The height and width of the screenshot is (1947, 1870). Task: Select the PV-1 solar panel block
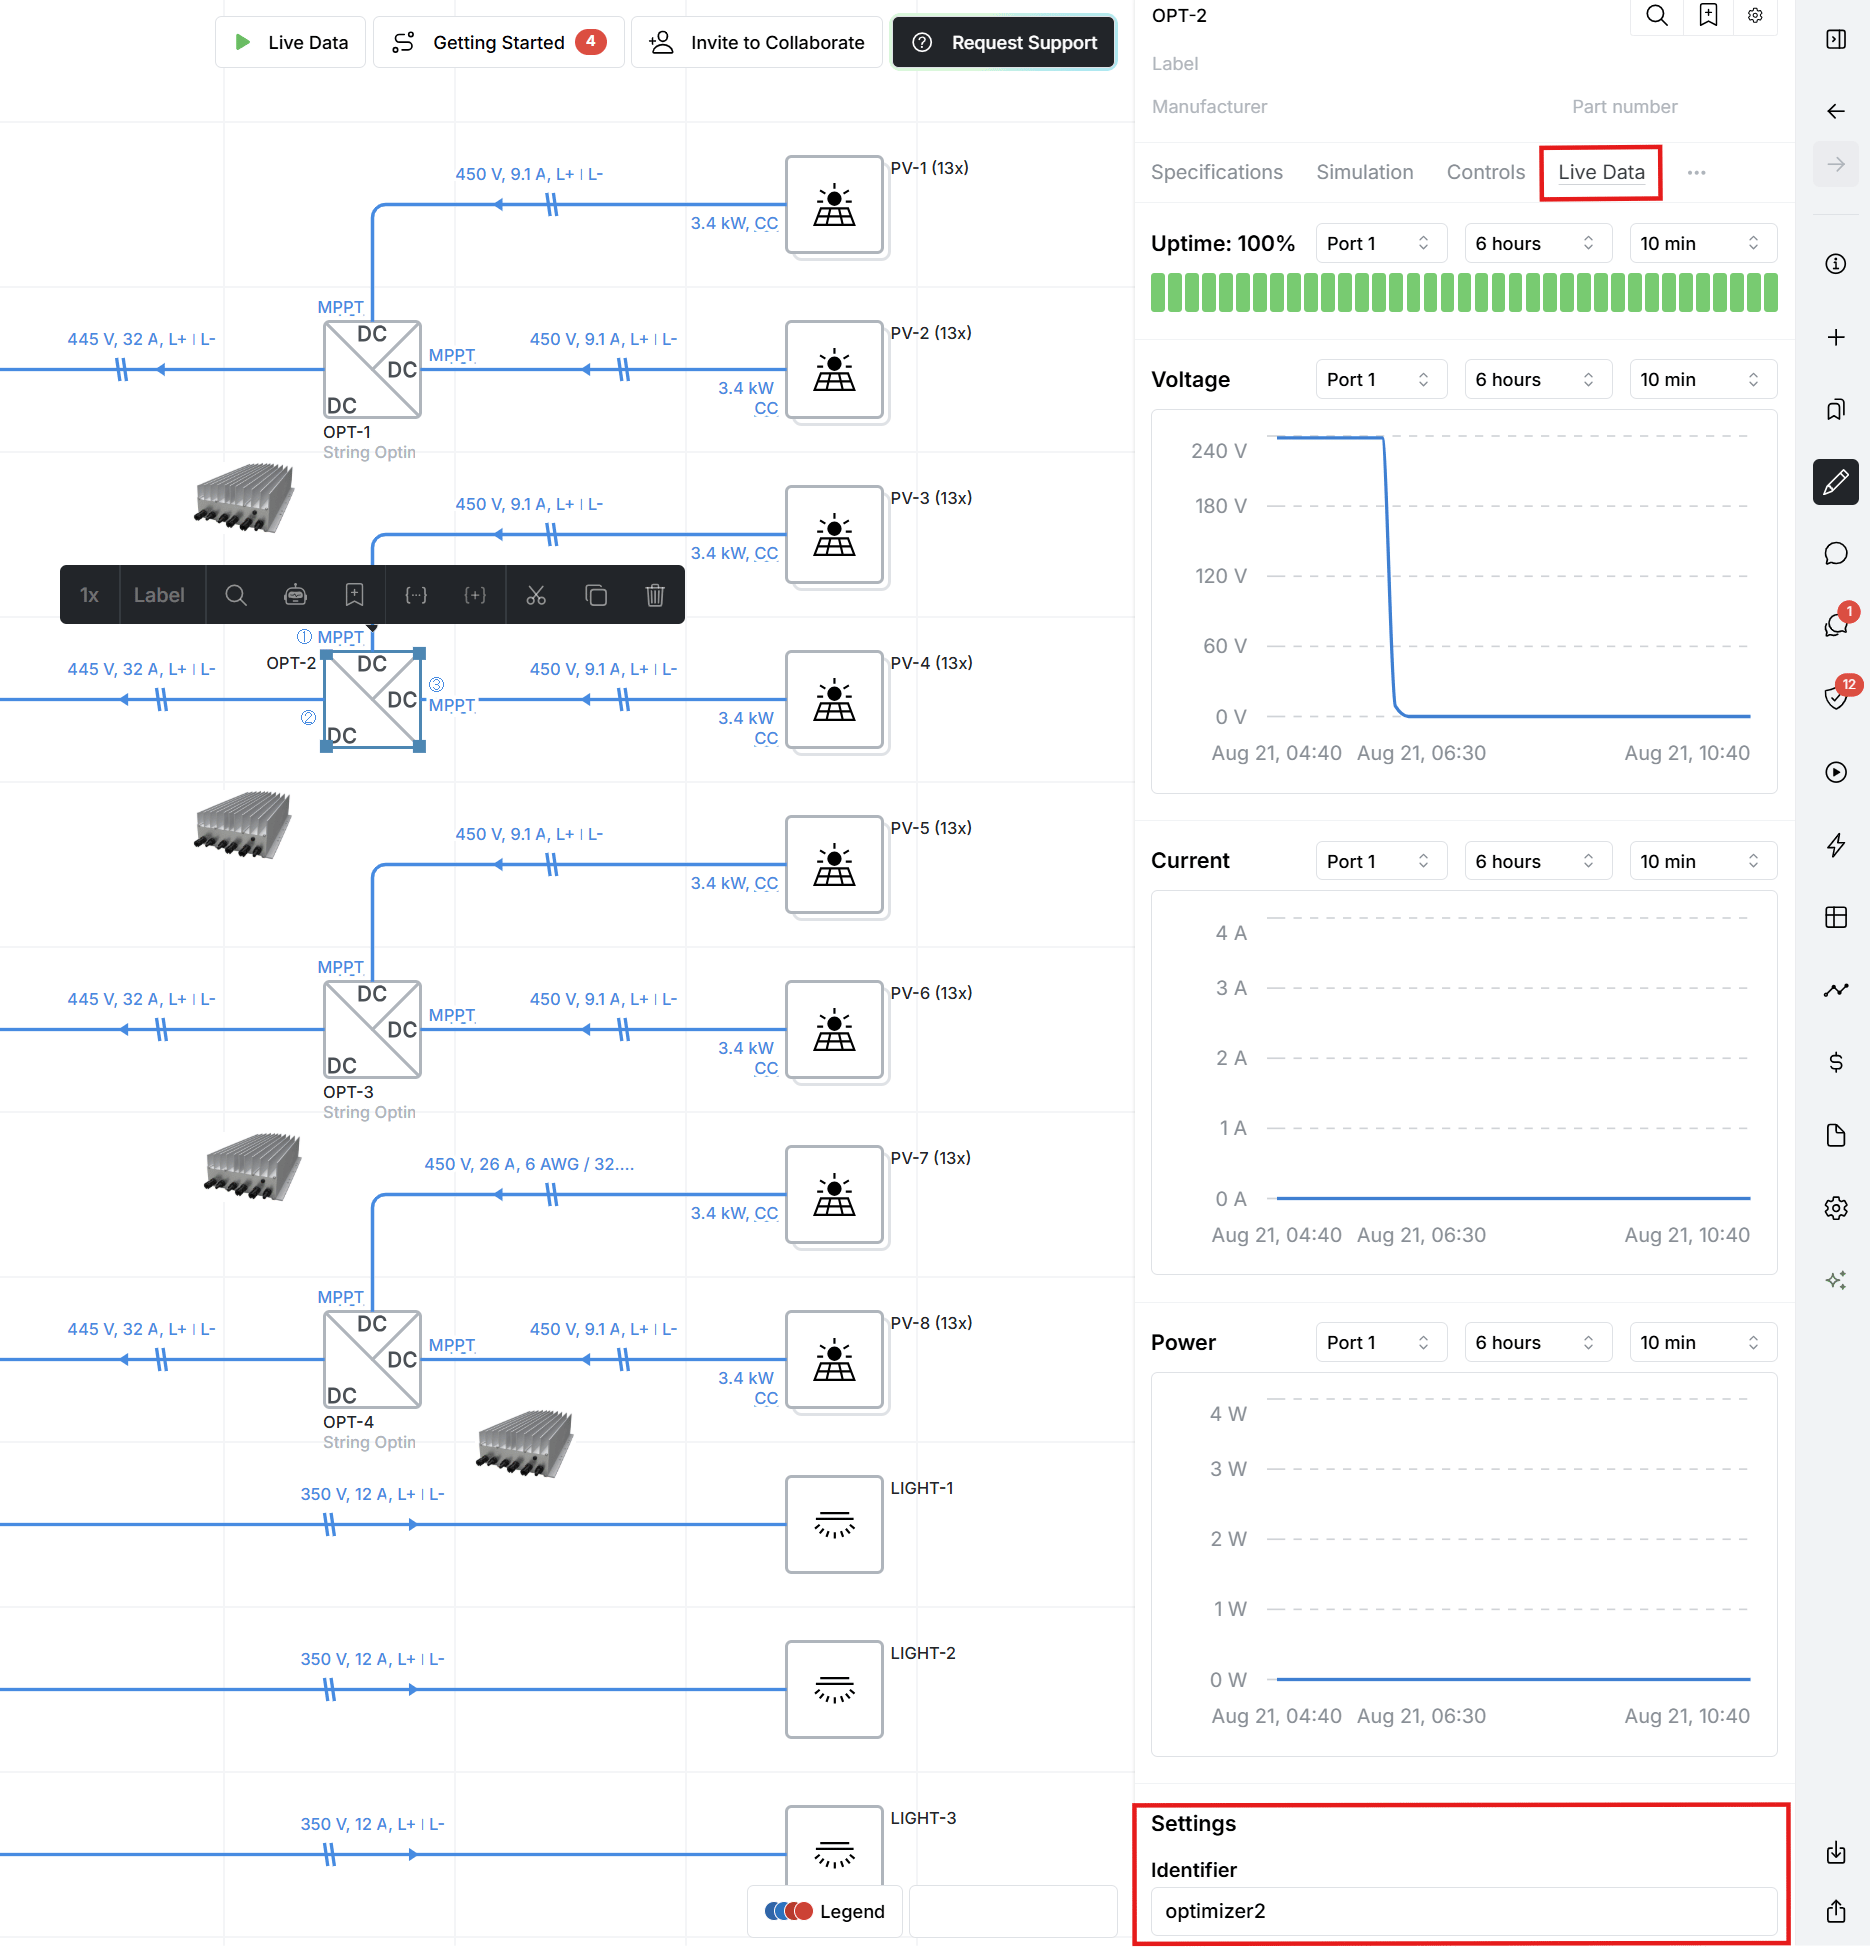[834, 205]
